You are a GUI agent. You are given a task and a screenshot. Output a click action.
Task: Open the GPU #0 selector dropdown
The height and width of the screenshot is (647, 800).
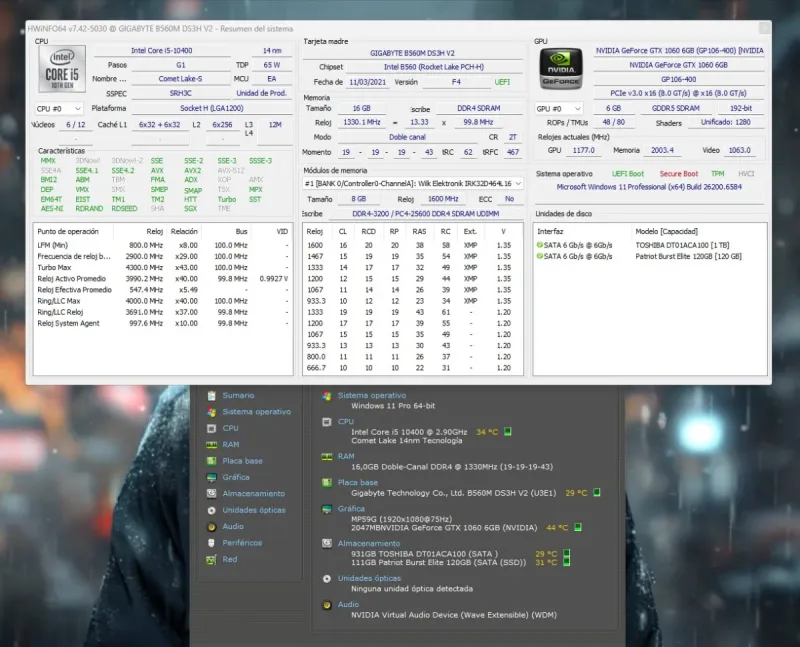(558, 109)
